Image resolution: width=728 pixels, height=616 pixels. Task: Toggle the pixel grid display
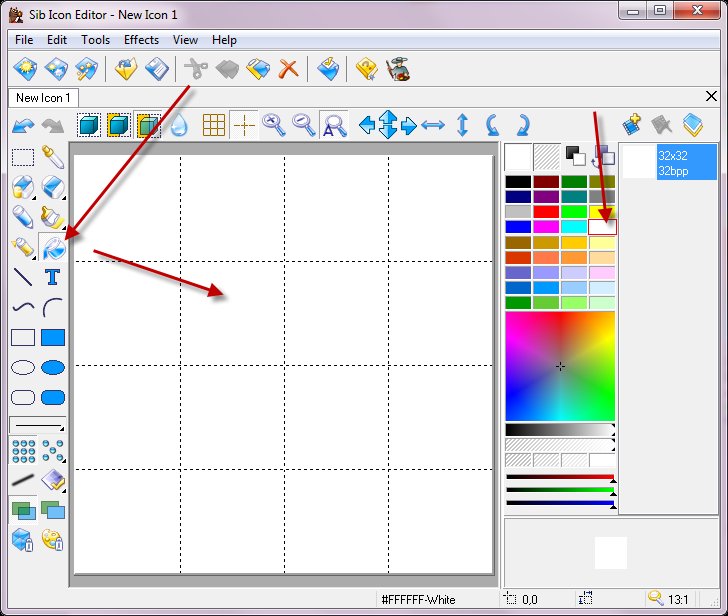(x=213, y=125)
